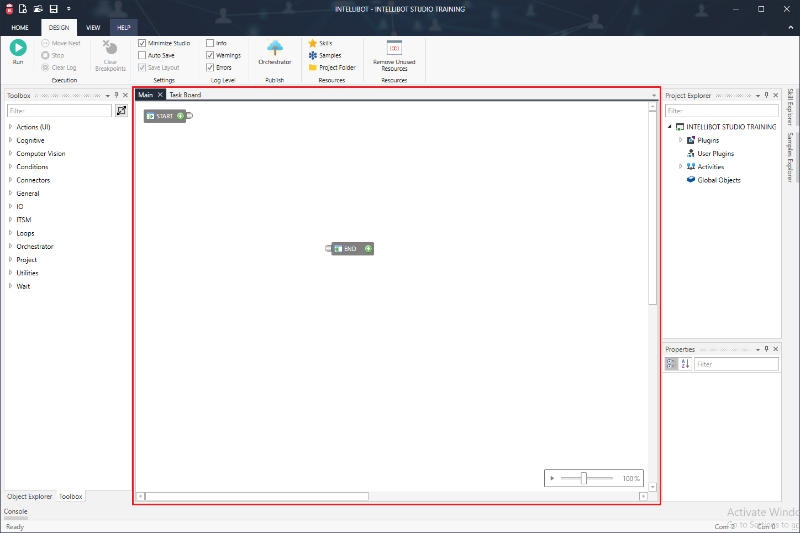The height and width of the screenshot is (533, 800).
Task: Uncheck the Minimize Studio checkbox
Action: (x=142, y=43)
